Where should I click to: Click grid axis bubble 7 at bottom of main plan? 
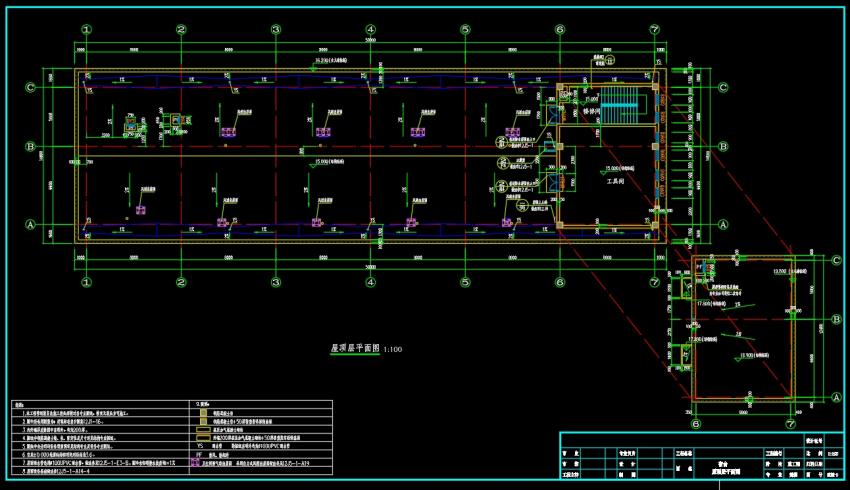[x=655, y=282]
